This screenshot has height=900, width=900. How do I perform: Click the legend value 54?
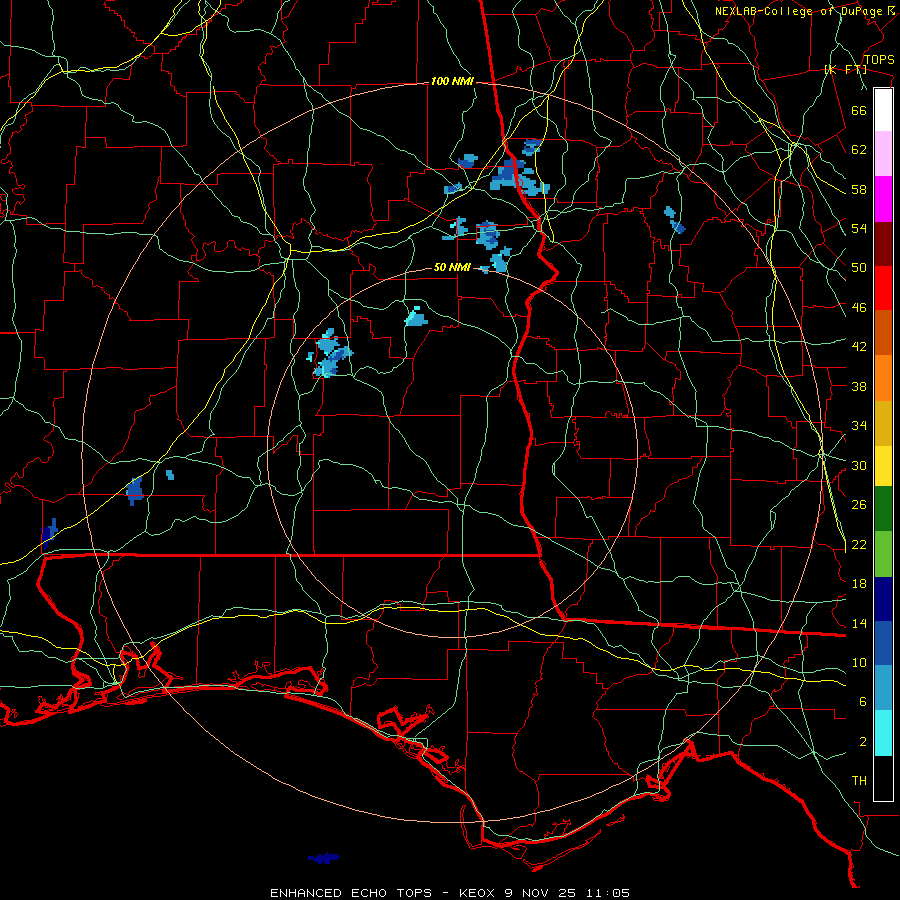859,228
